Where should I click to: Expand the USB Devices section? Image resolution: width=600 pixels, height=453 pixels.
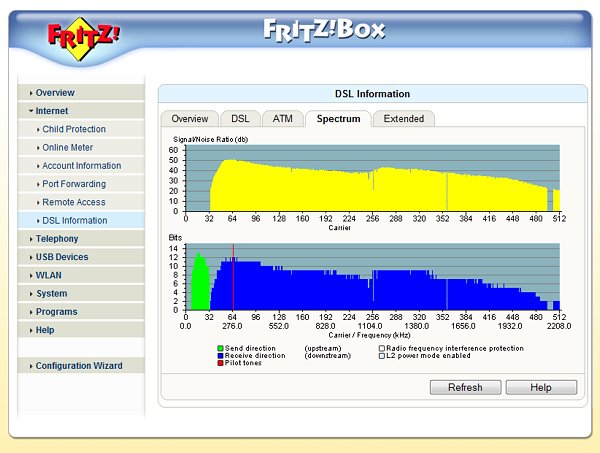(x=61, y=257)
